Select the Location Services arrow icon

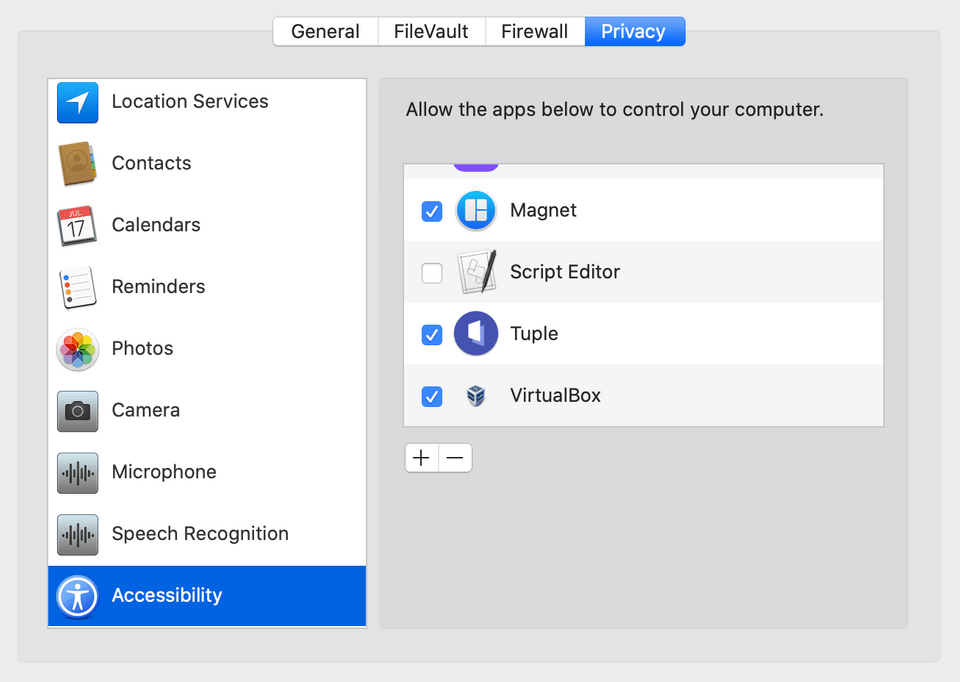[x=77, y=101]
